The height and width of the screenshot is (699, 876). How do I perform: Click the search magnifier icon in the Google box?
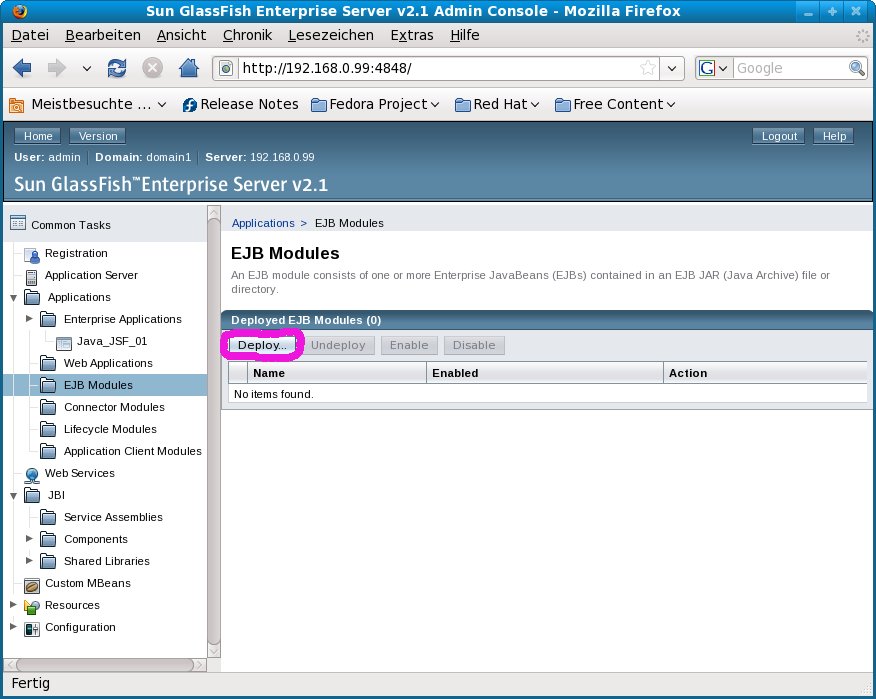coord(856,68)
